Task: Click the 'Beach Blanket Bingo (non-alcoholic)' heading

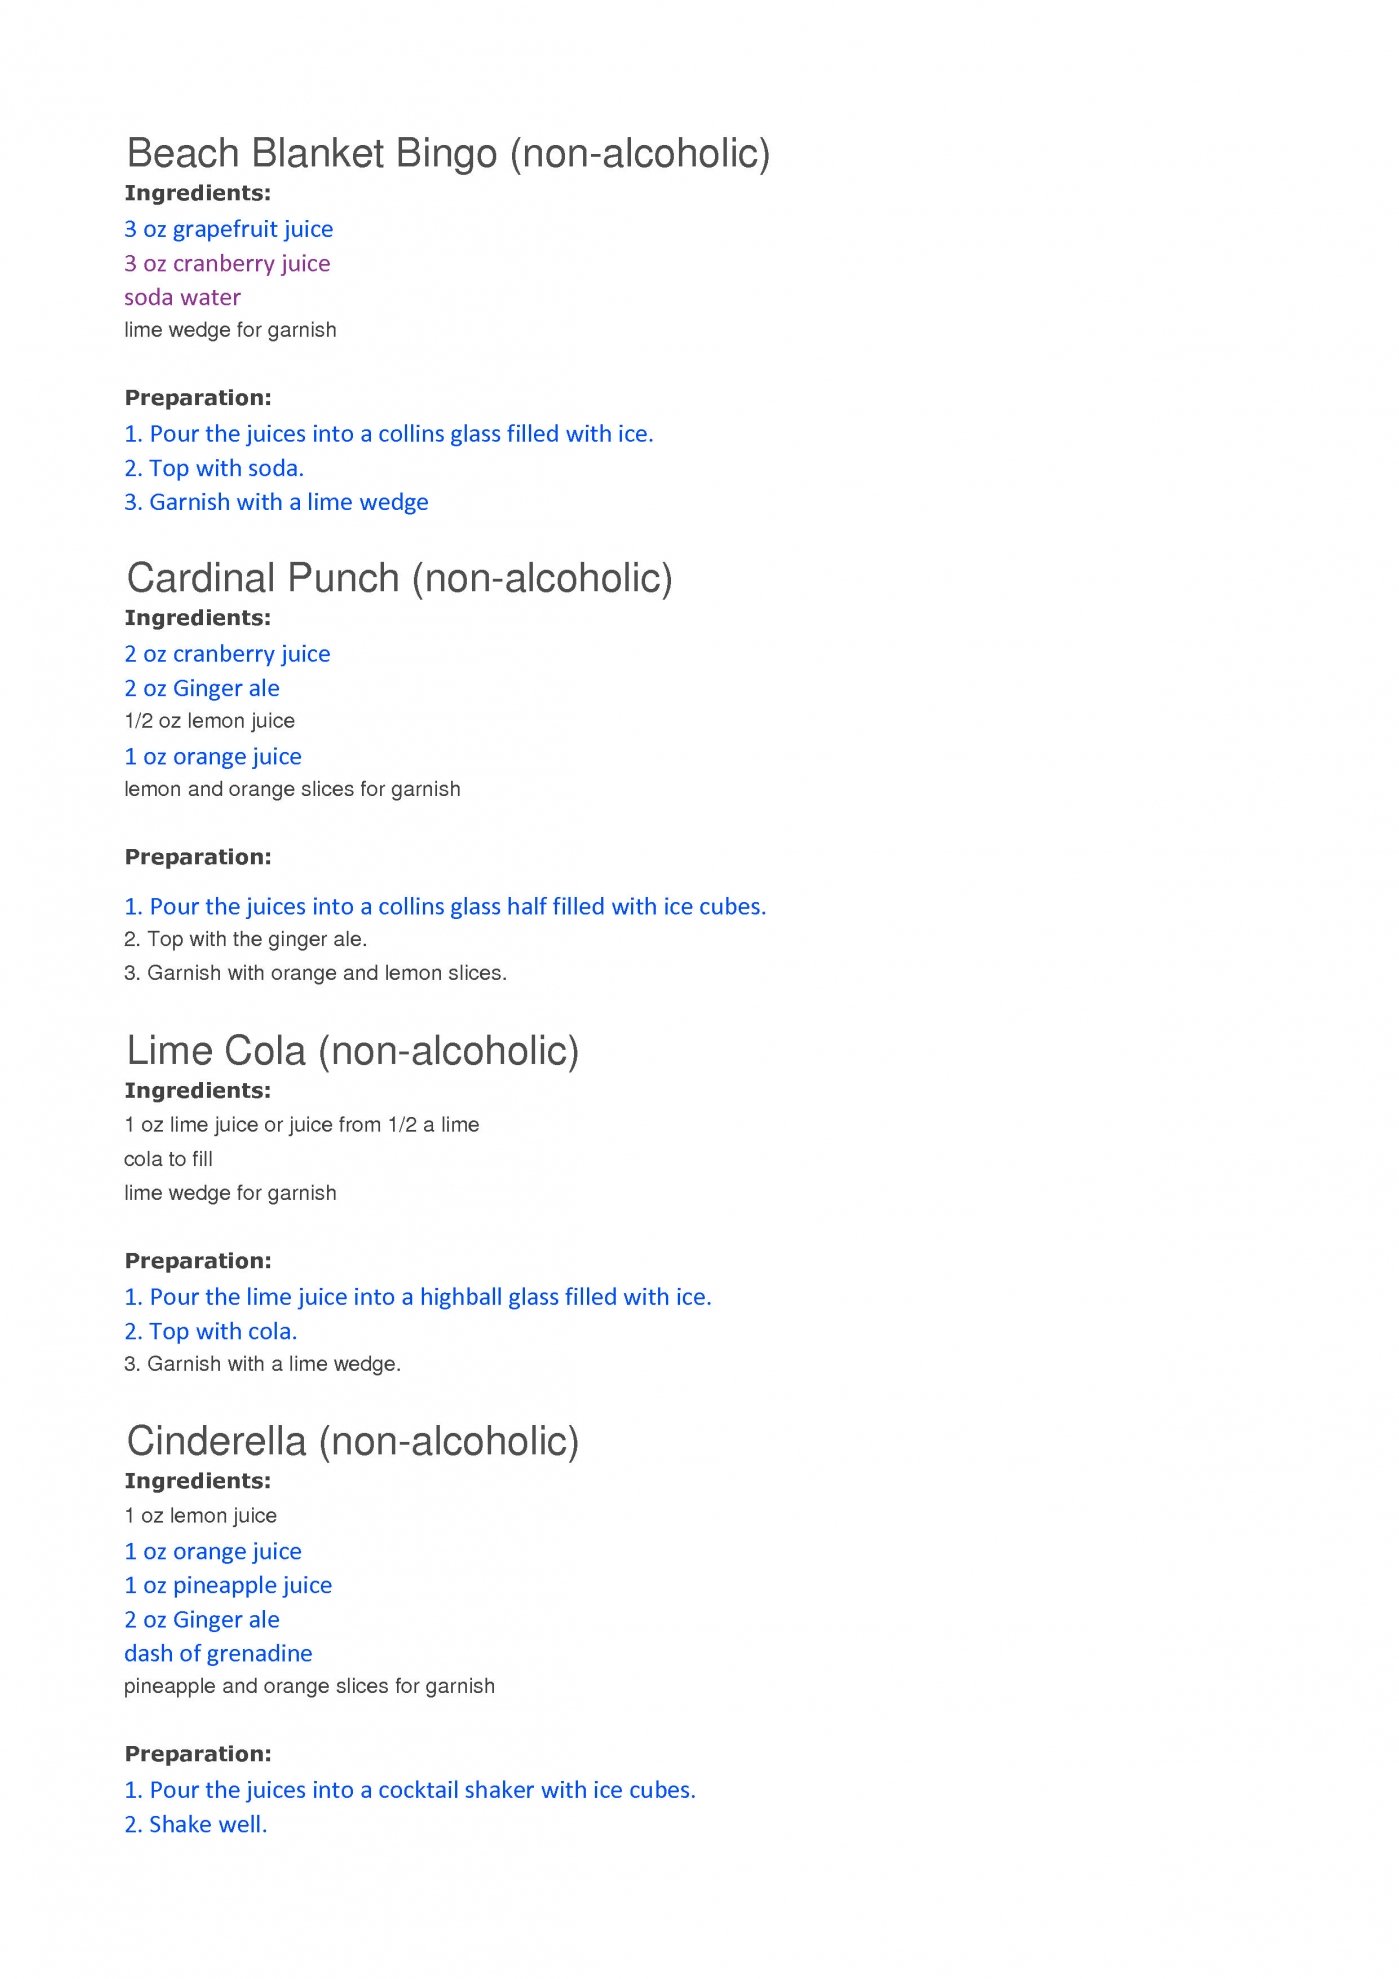Action: click(x=448, y=154)
